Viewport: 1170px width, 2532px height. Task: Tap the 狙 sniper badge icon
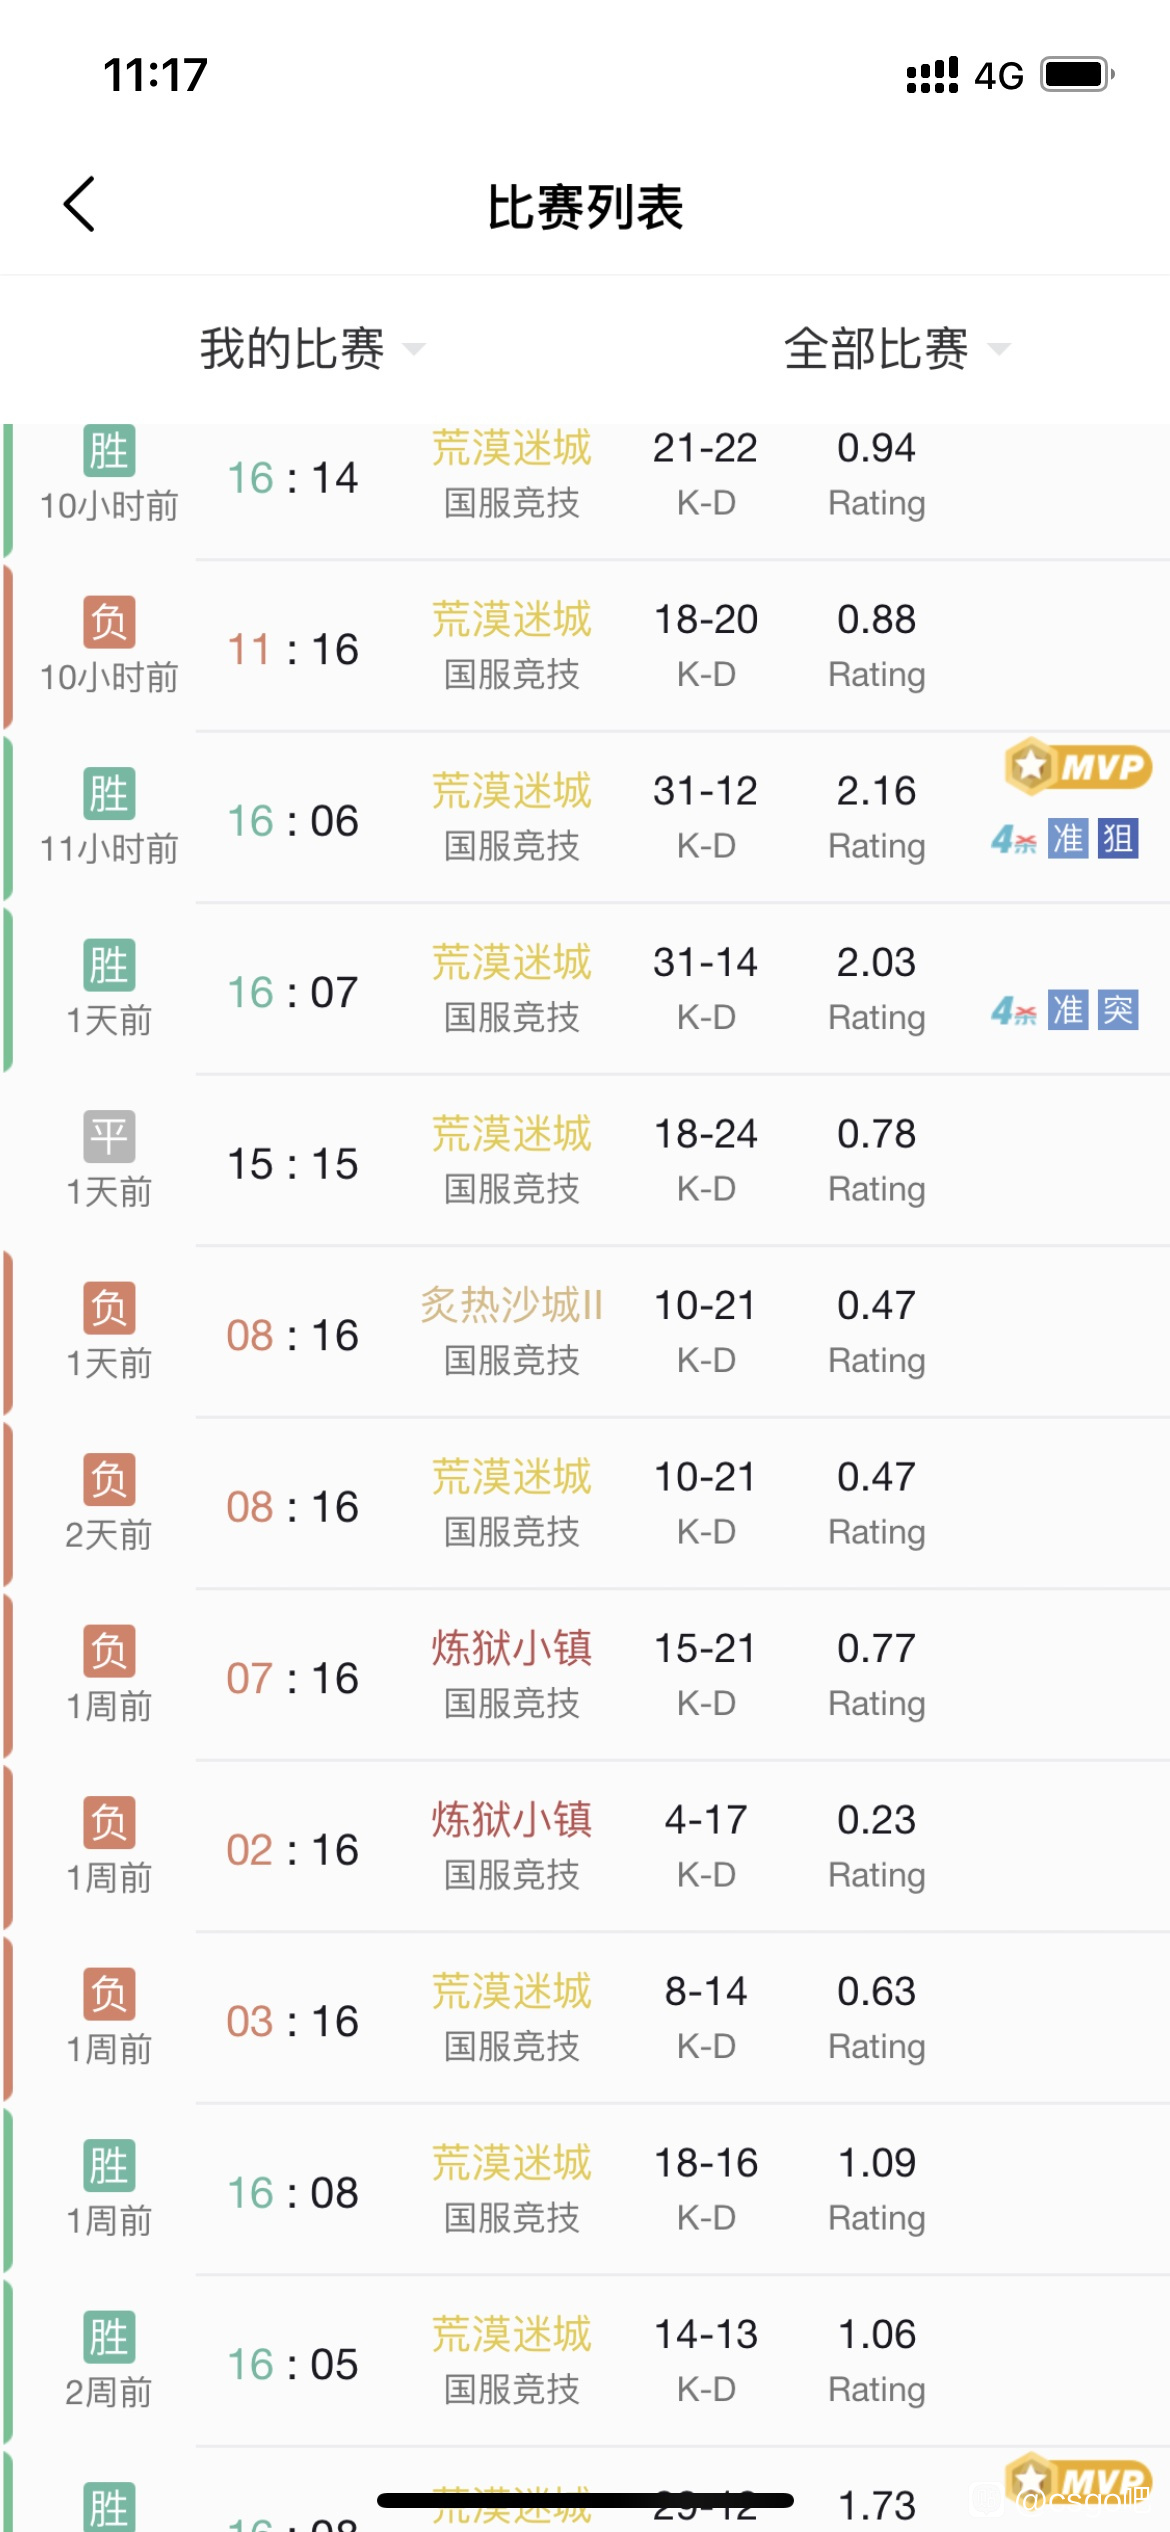[1118, 838]
